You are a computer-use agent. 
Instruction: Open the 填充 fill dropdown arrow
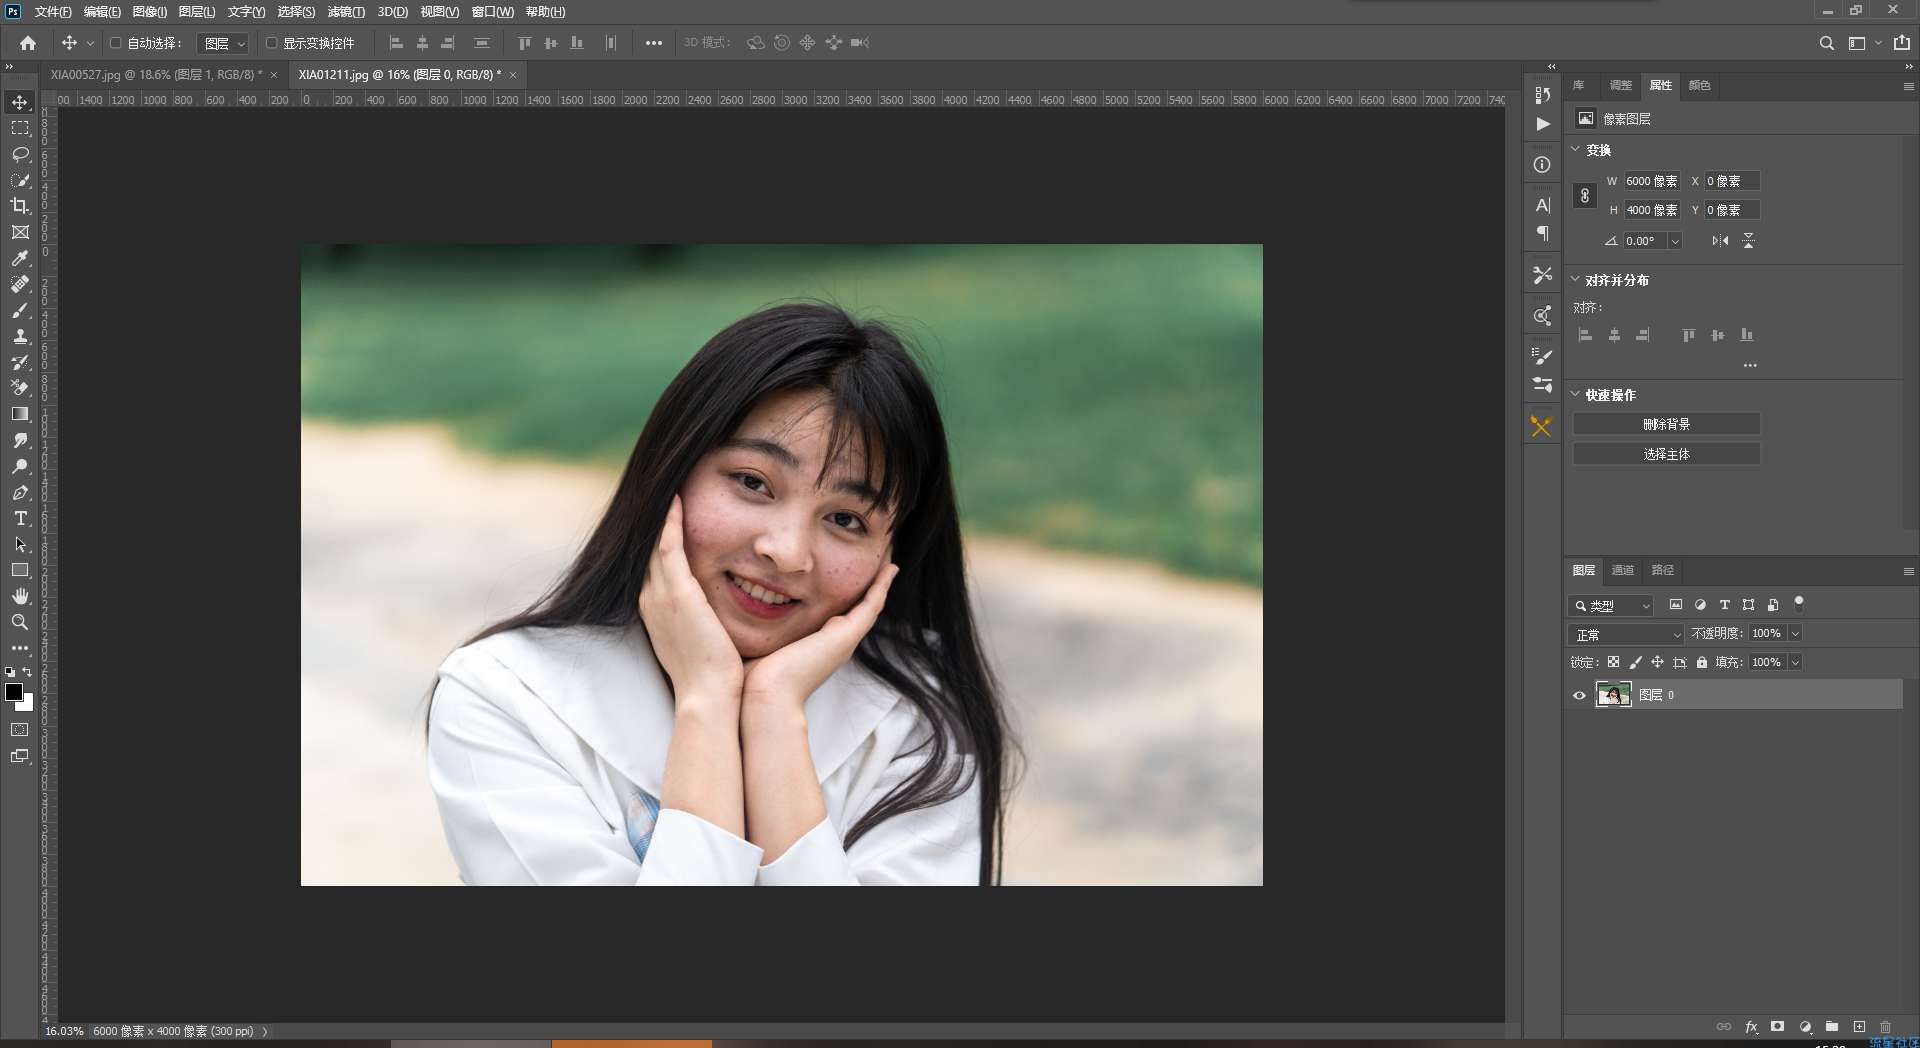pos(1795,662)
